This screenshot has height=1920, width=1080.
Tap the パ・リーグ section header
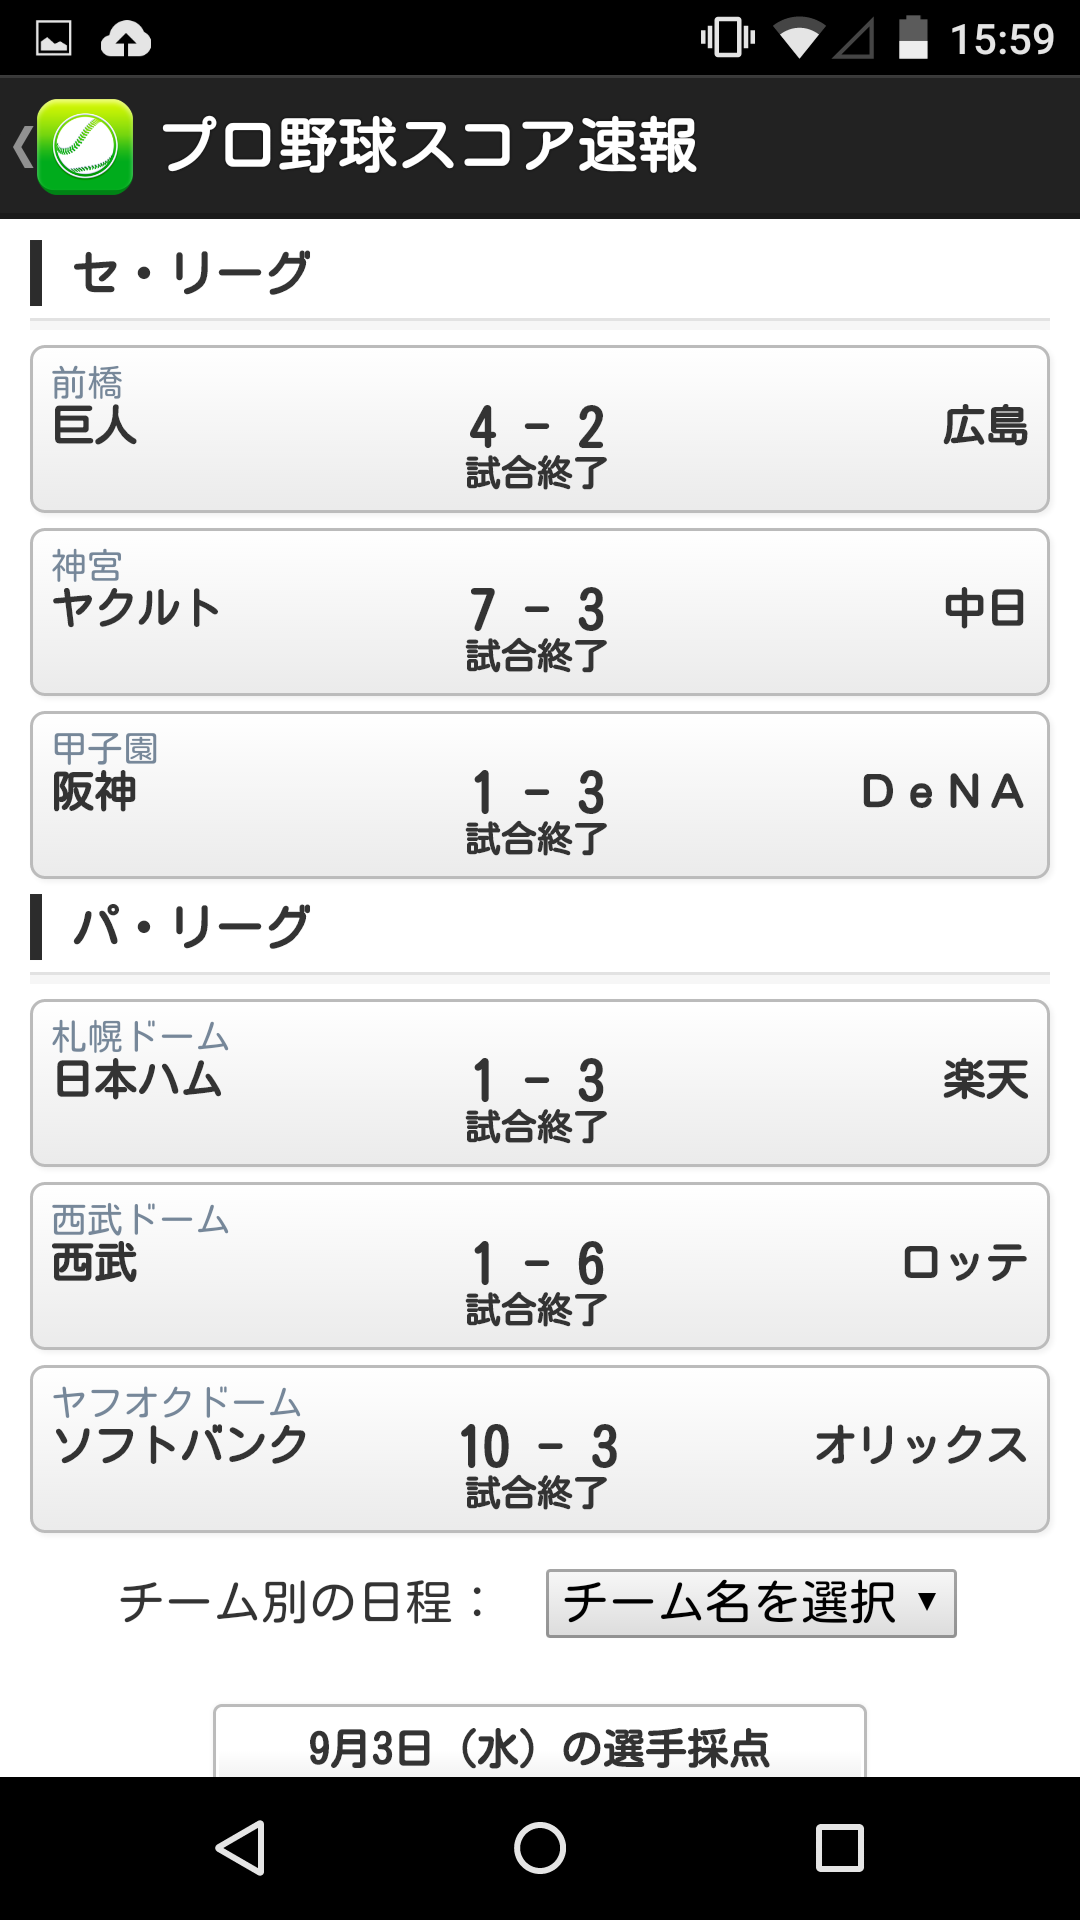(190, 927)
